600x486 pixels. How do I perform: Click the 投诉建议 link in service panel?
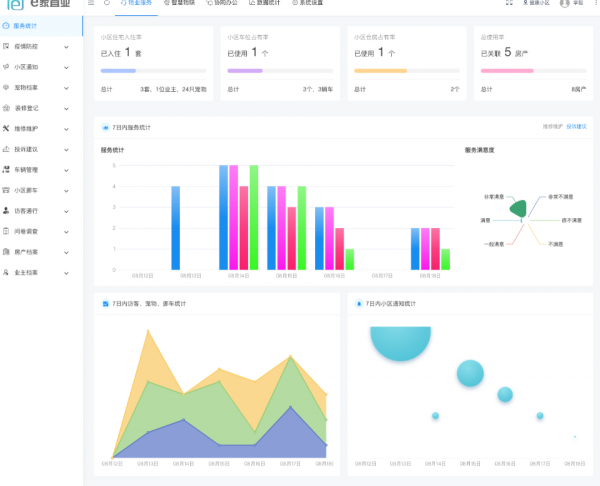pyautogui.click(x=577, y=127)
